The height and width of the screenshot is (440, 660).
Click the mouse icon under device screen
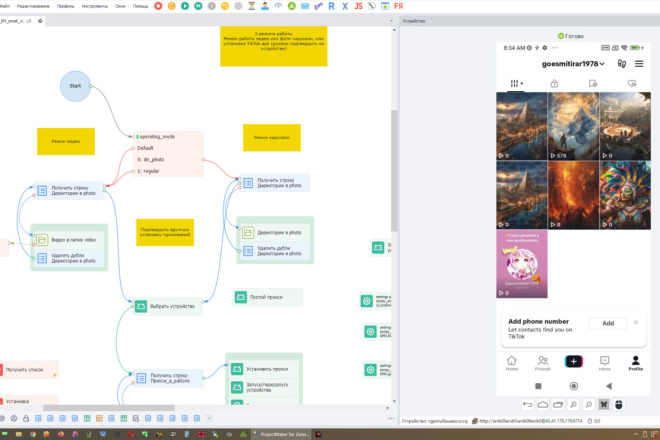click(x=619, y=405)
